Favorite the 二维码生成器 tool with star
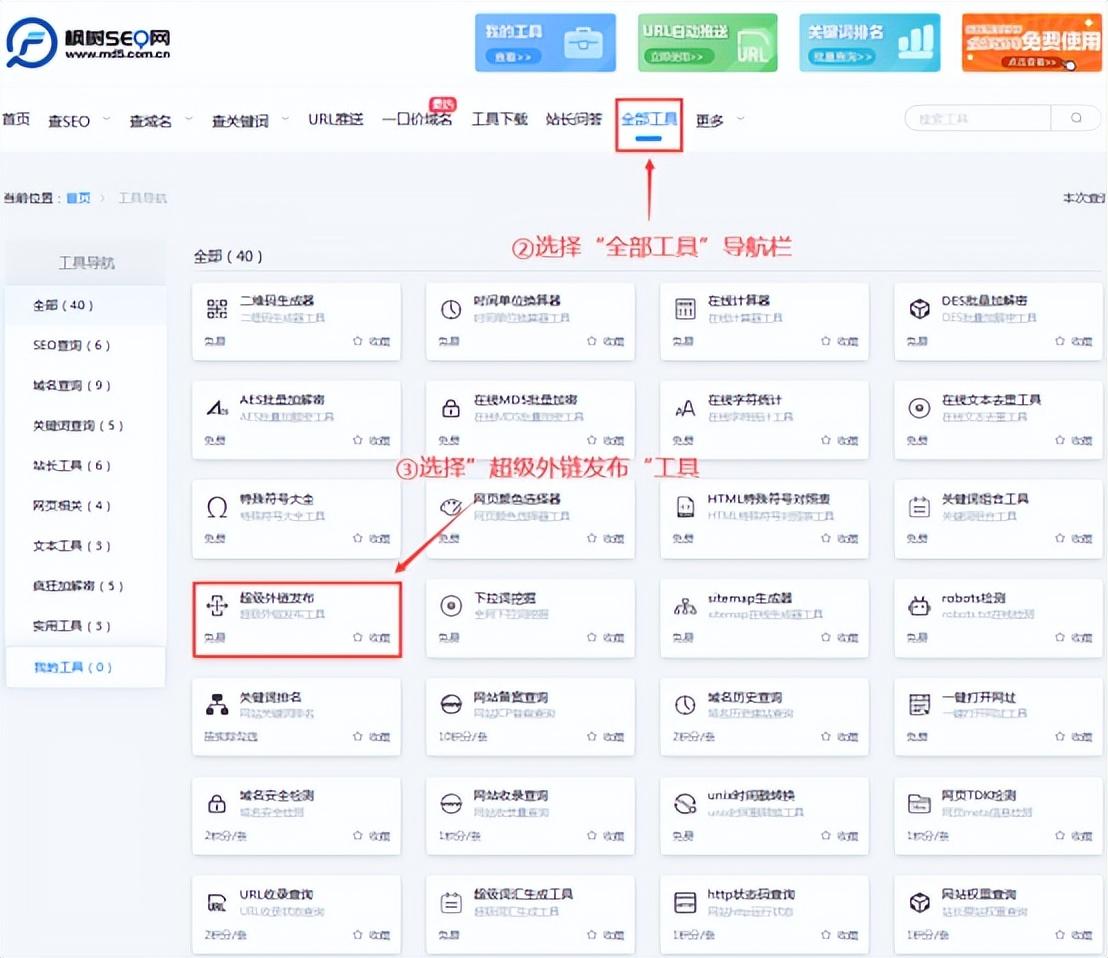 coord(358,341)
